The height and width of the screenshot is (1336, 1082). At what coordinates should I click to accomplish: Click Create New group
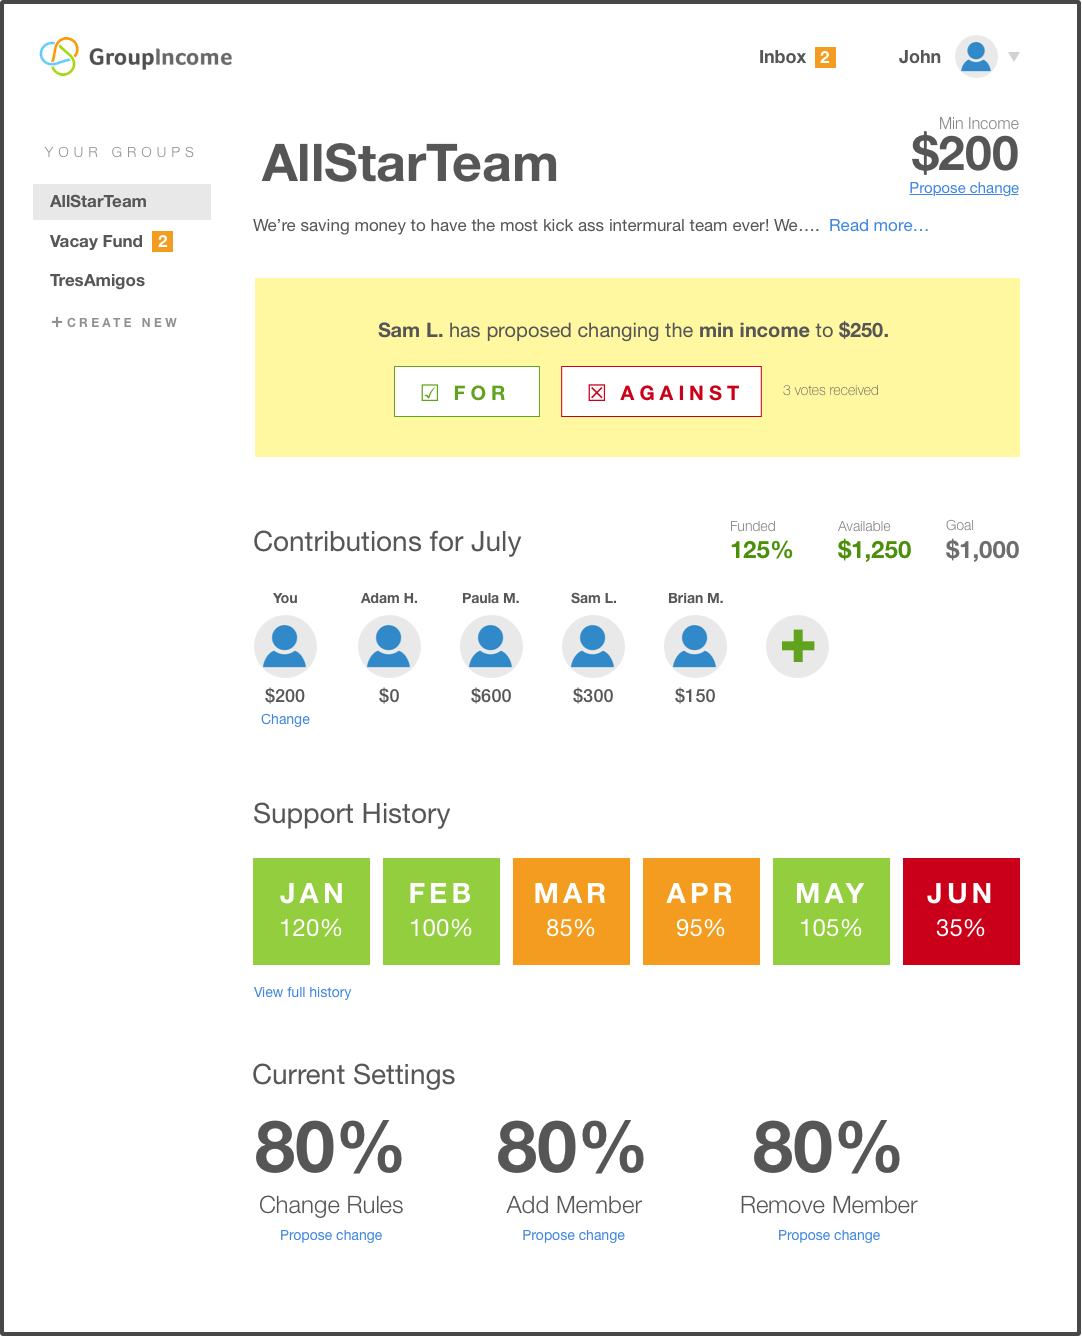114,322
